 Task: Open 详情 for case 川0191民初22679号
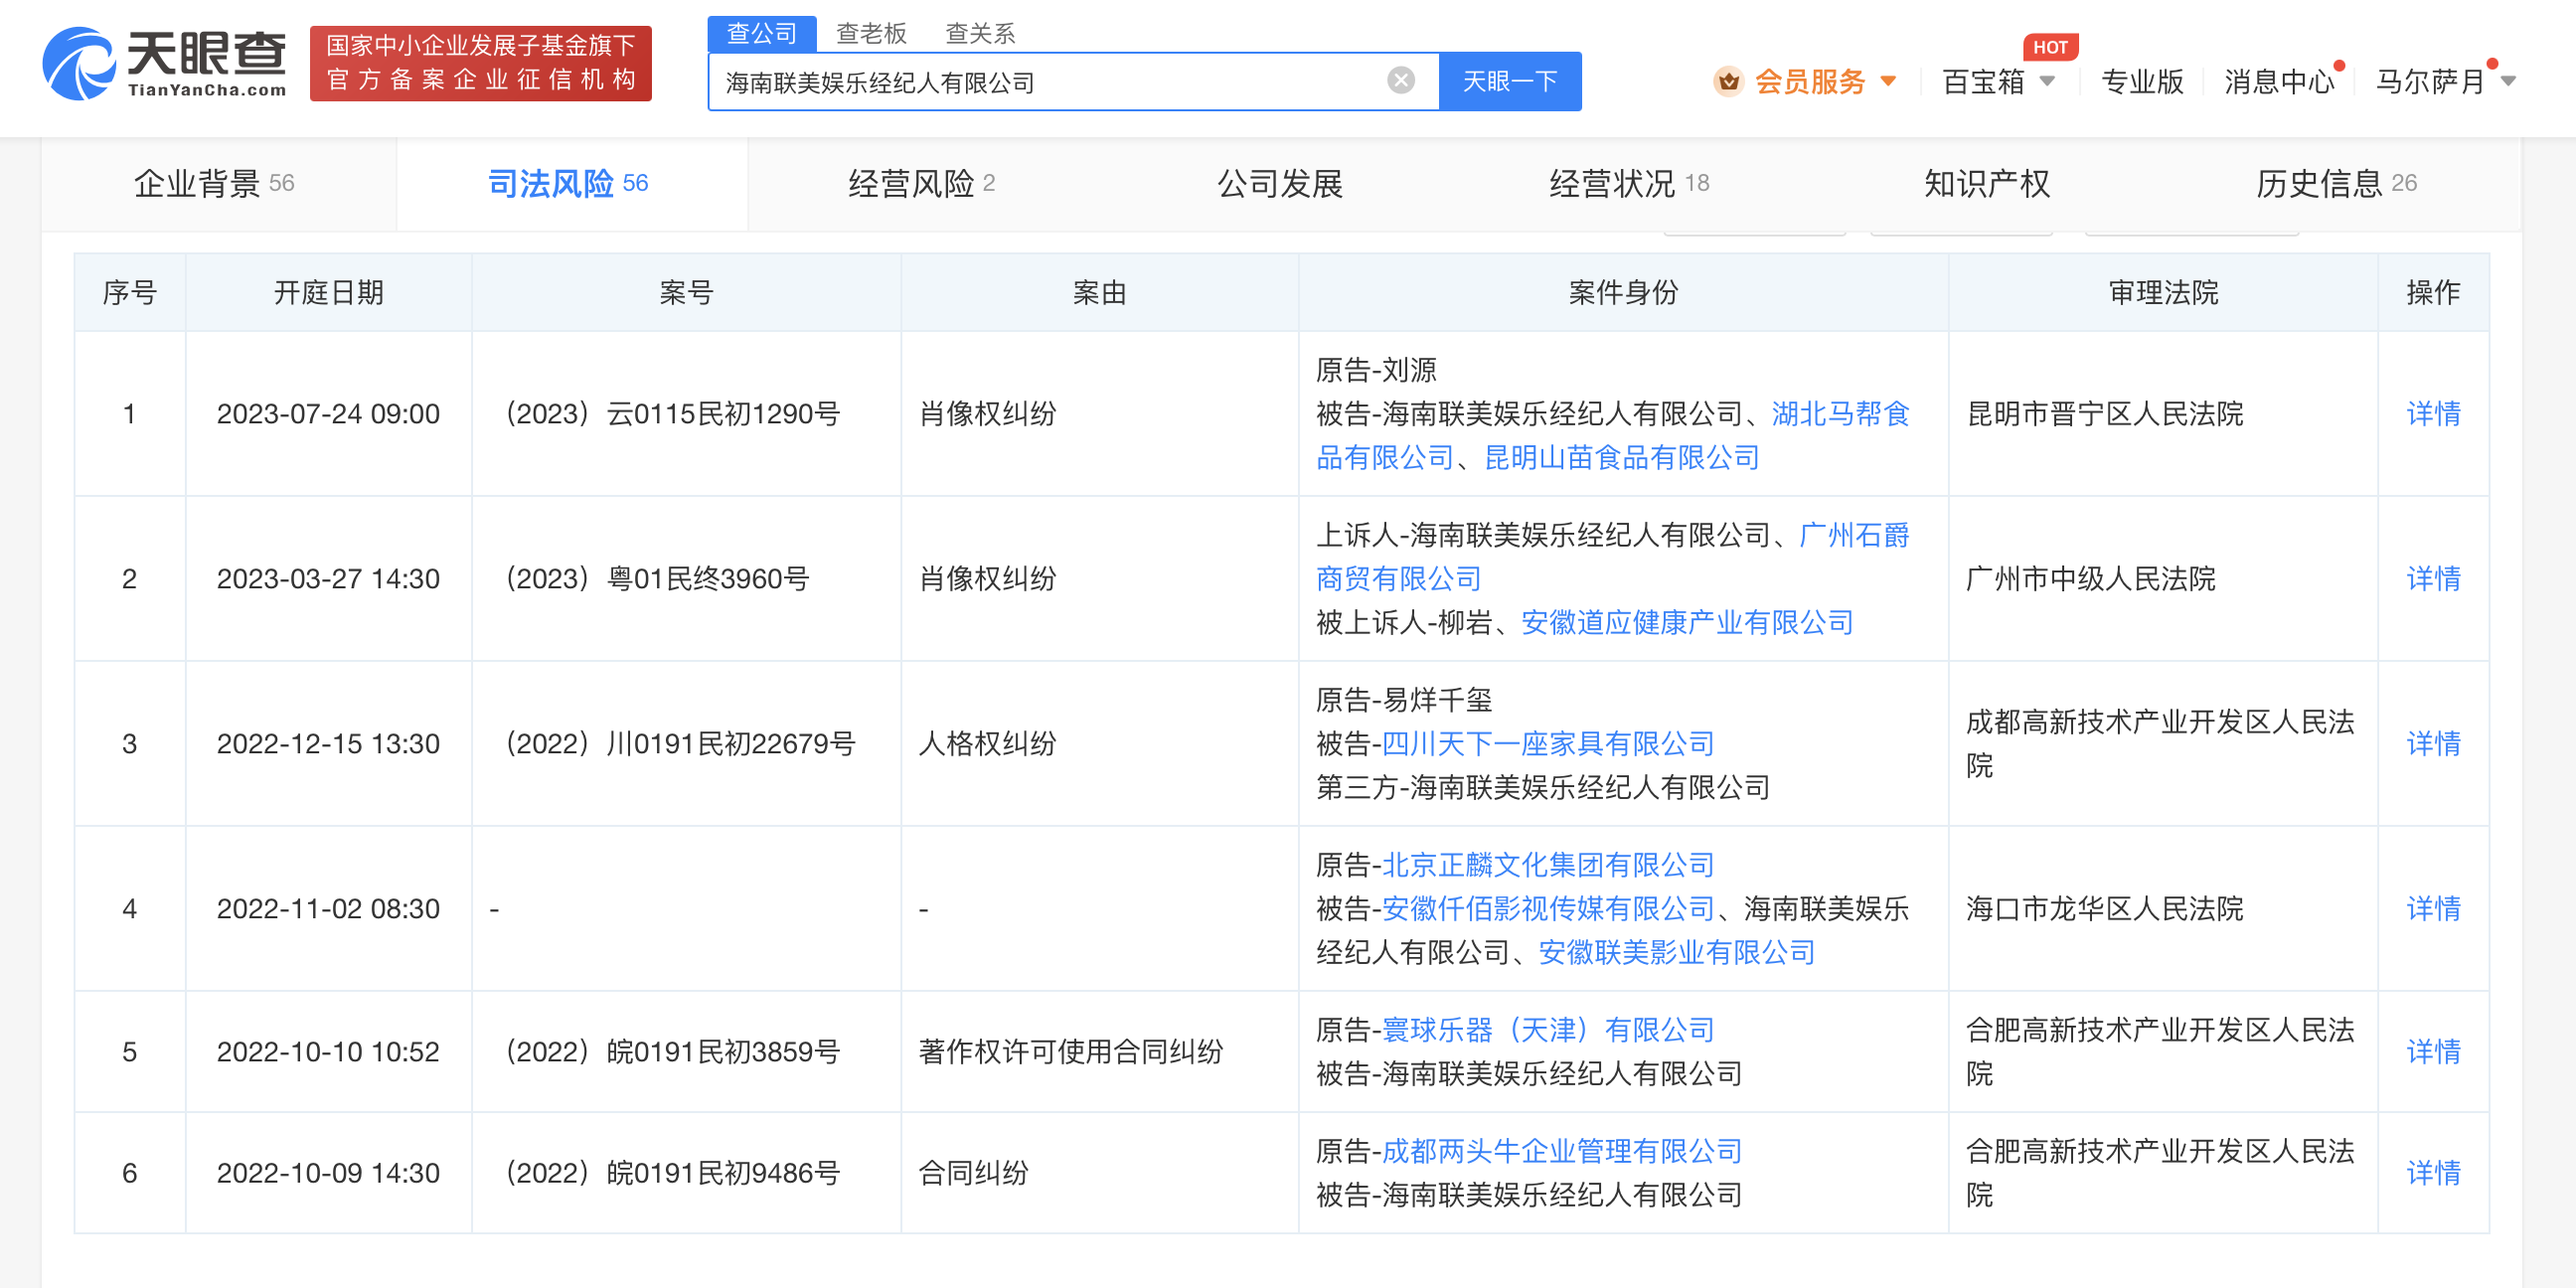pyautogui.click(x=2433, y=744)
